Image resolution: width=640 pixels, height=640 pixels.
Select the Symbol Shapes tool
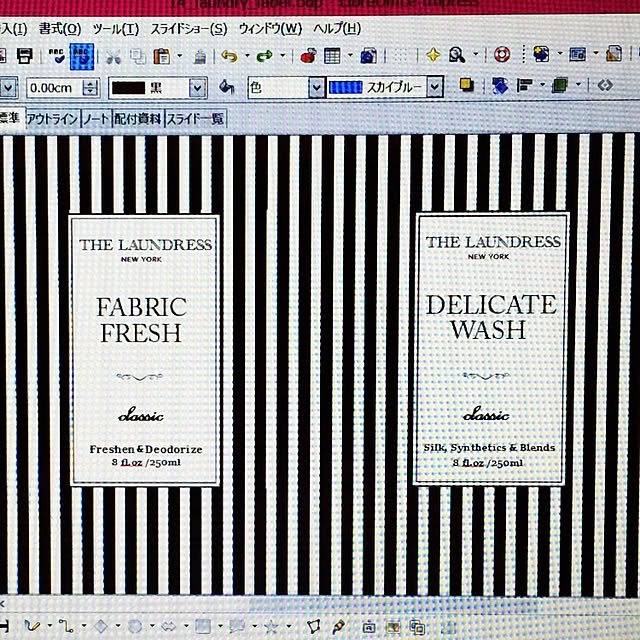pos(135,626)
